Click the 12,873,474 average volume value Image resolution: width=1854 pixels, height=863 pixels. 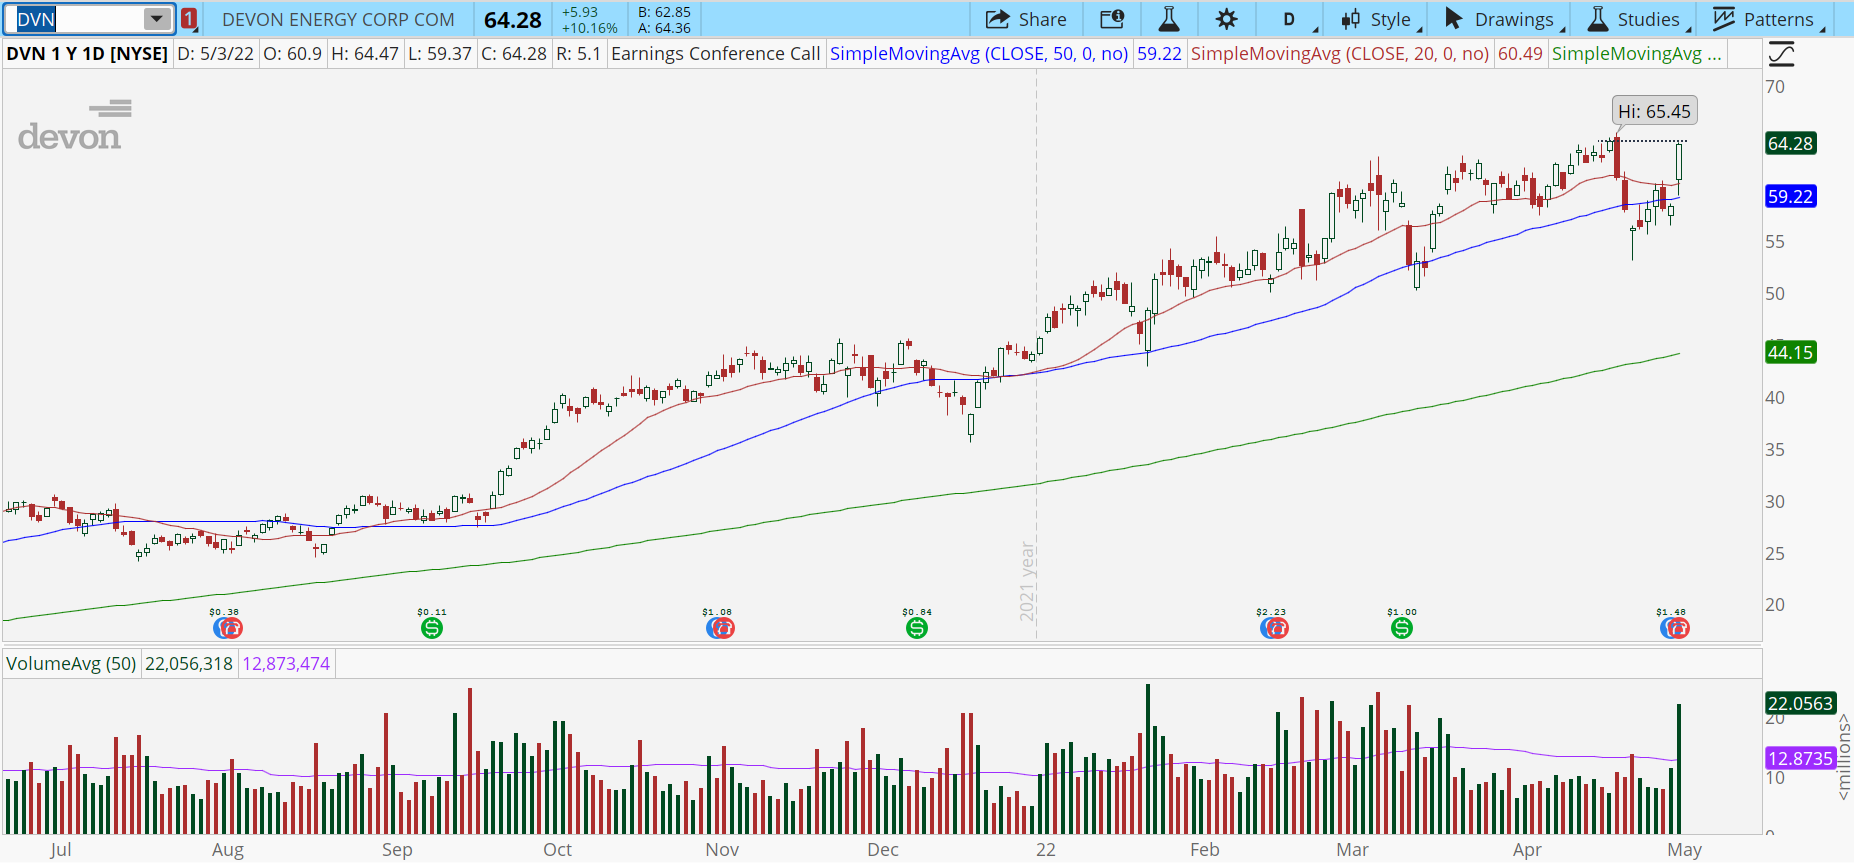pyautogui.click(x=286, y=664)
